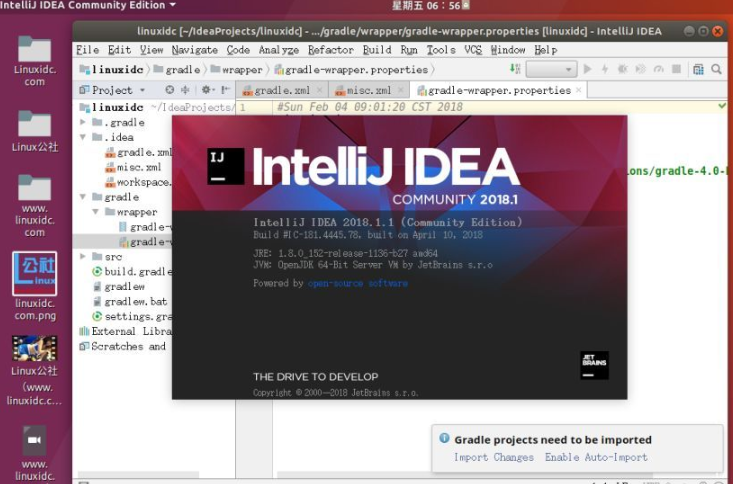
Task: Open the Linuxidc.com desktop folder
Action: pyautogui.click(x=35, y=61)
